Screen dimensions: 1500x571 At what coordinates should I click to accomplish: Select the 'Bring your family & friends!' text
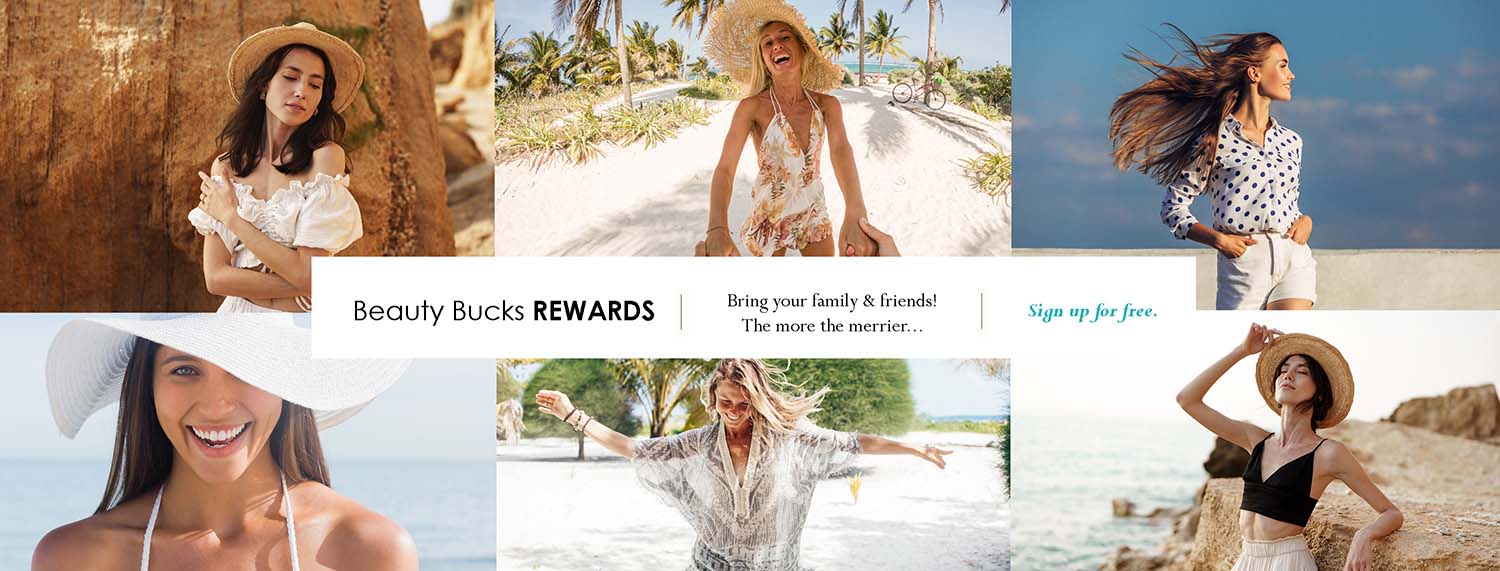coord(832,300)
